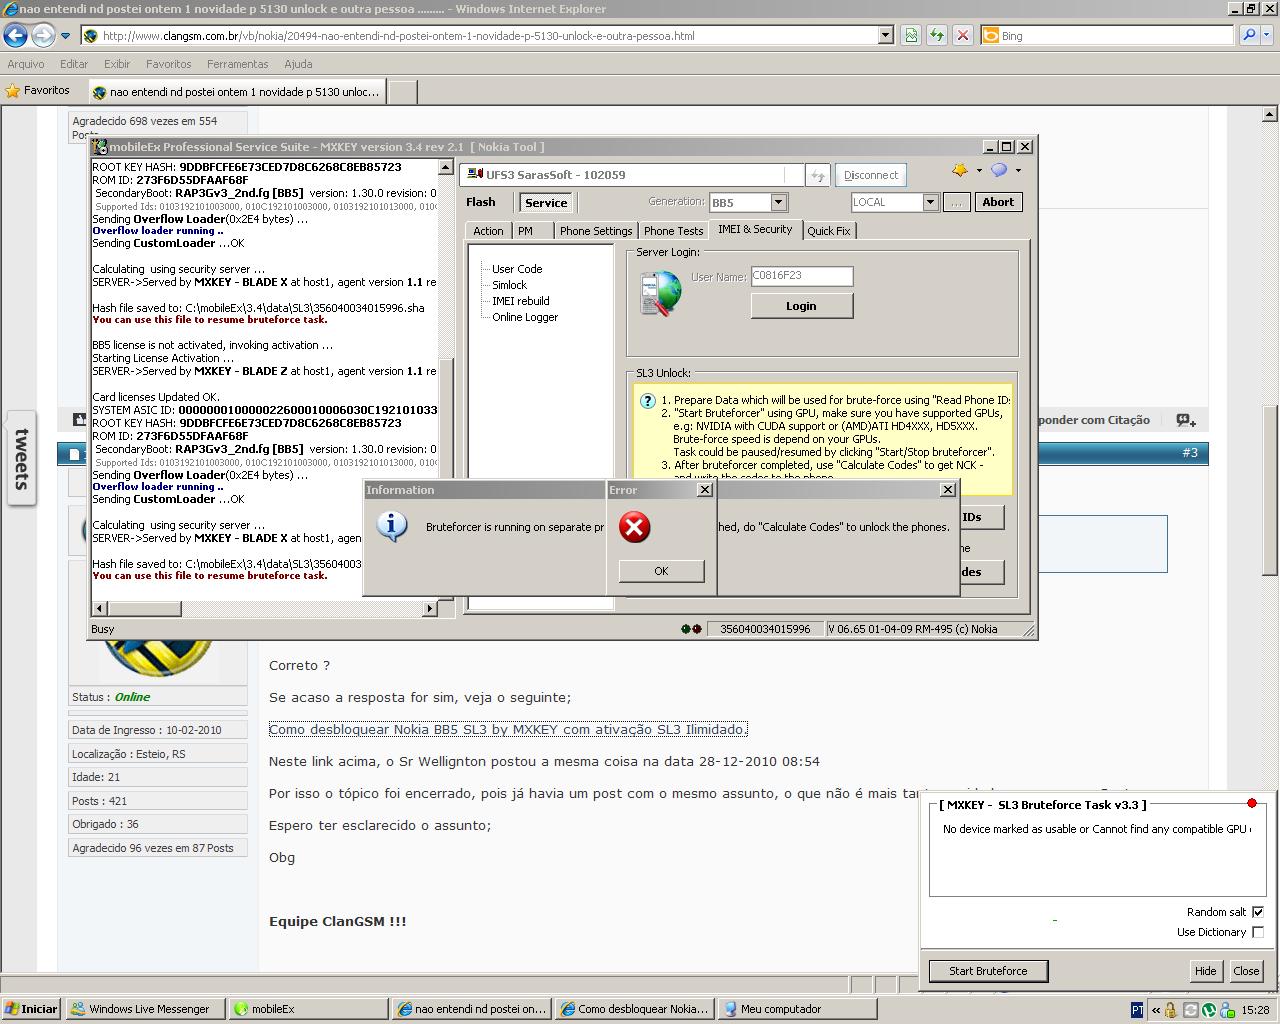
Task: Open the chat bubble dropdown arrow
Action: pos(1018,170)
